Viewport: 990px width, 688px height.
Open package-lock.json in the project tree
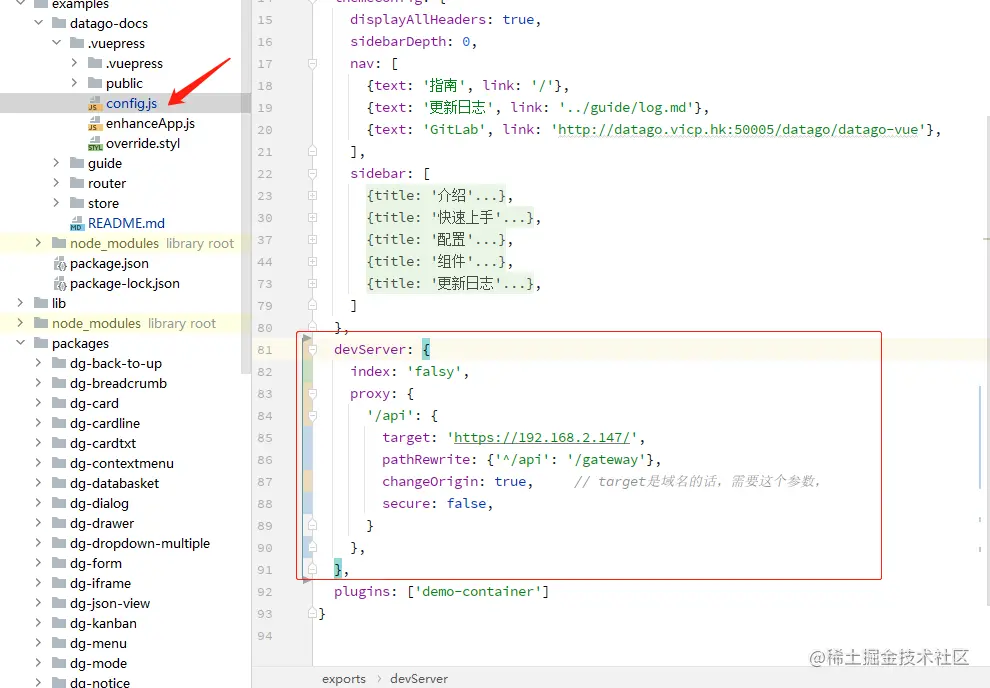(x=124, y=284)
